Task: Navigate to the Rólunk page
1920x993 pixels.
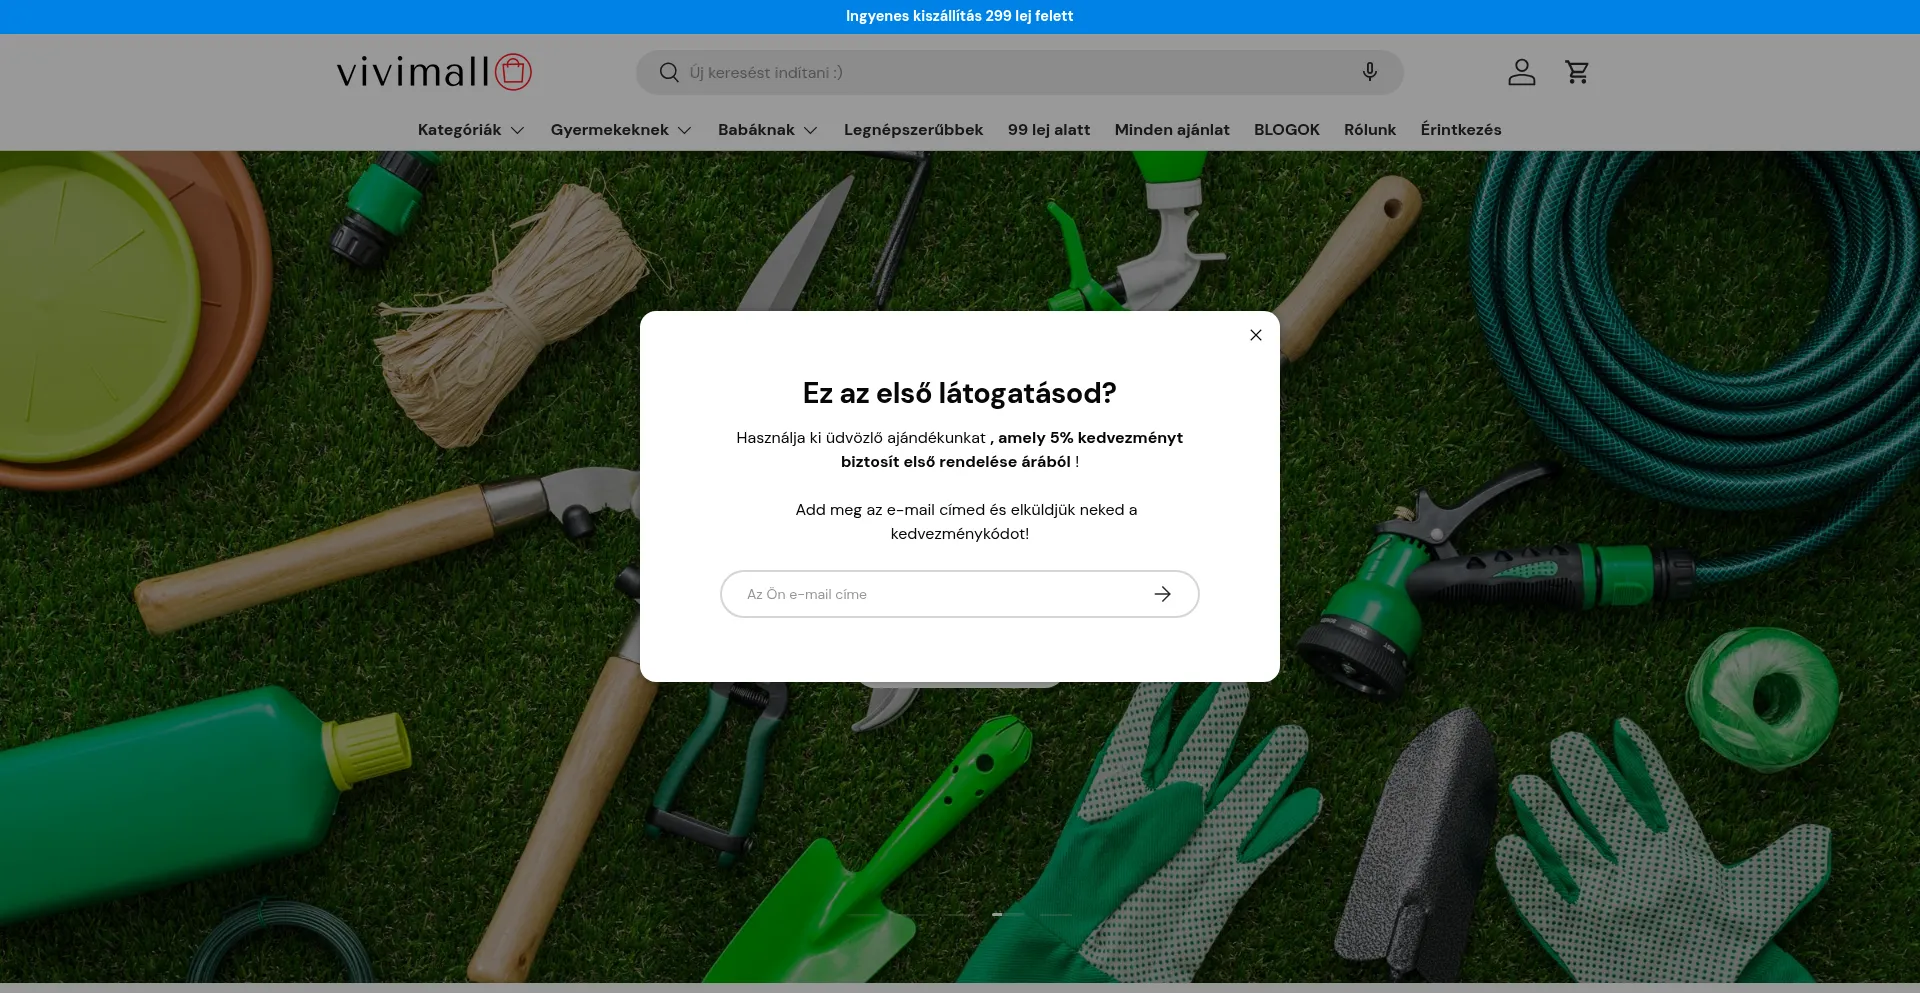Action: (1370, 130)
